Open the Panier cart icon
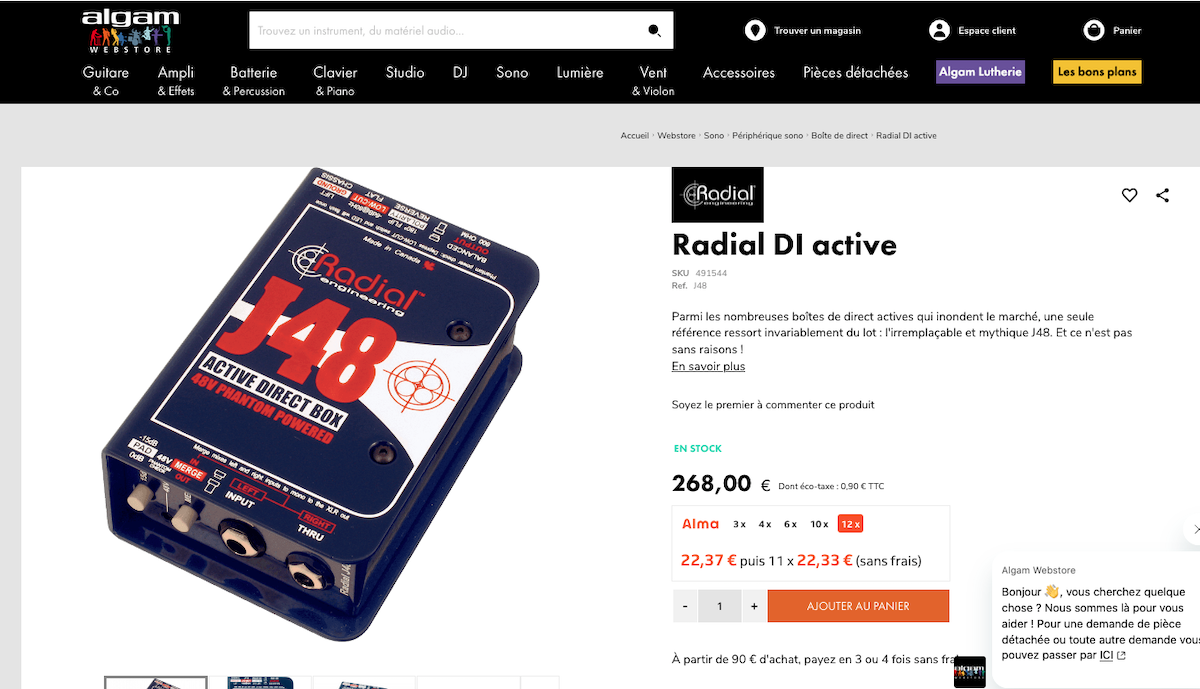 1094,31
